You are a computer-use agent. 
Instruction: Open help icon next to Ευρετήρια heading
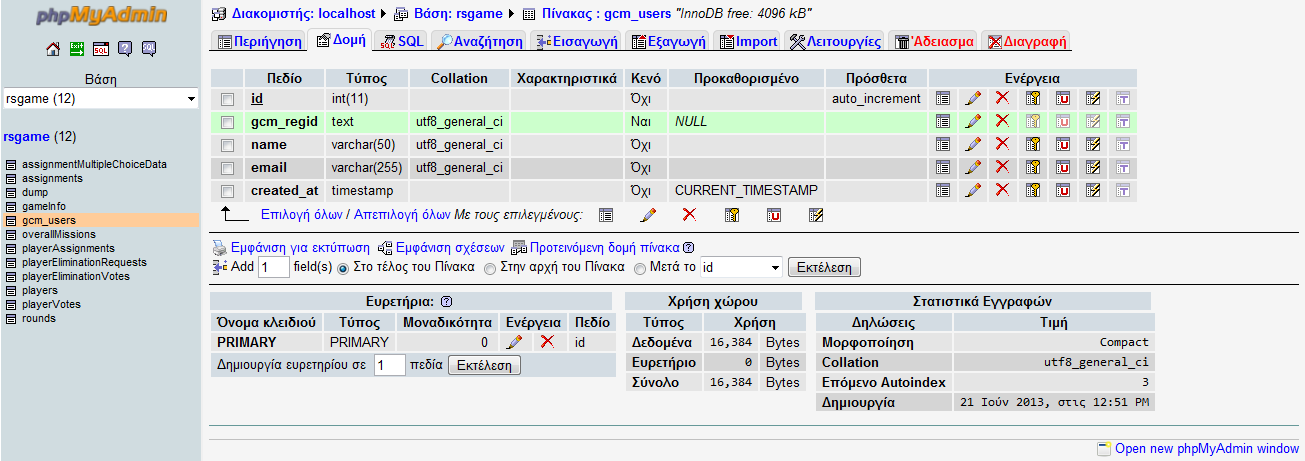(446, 301)
